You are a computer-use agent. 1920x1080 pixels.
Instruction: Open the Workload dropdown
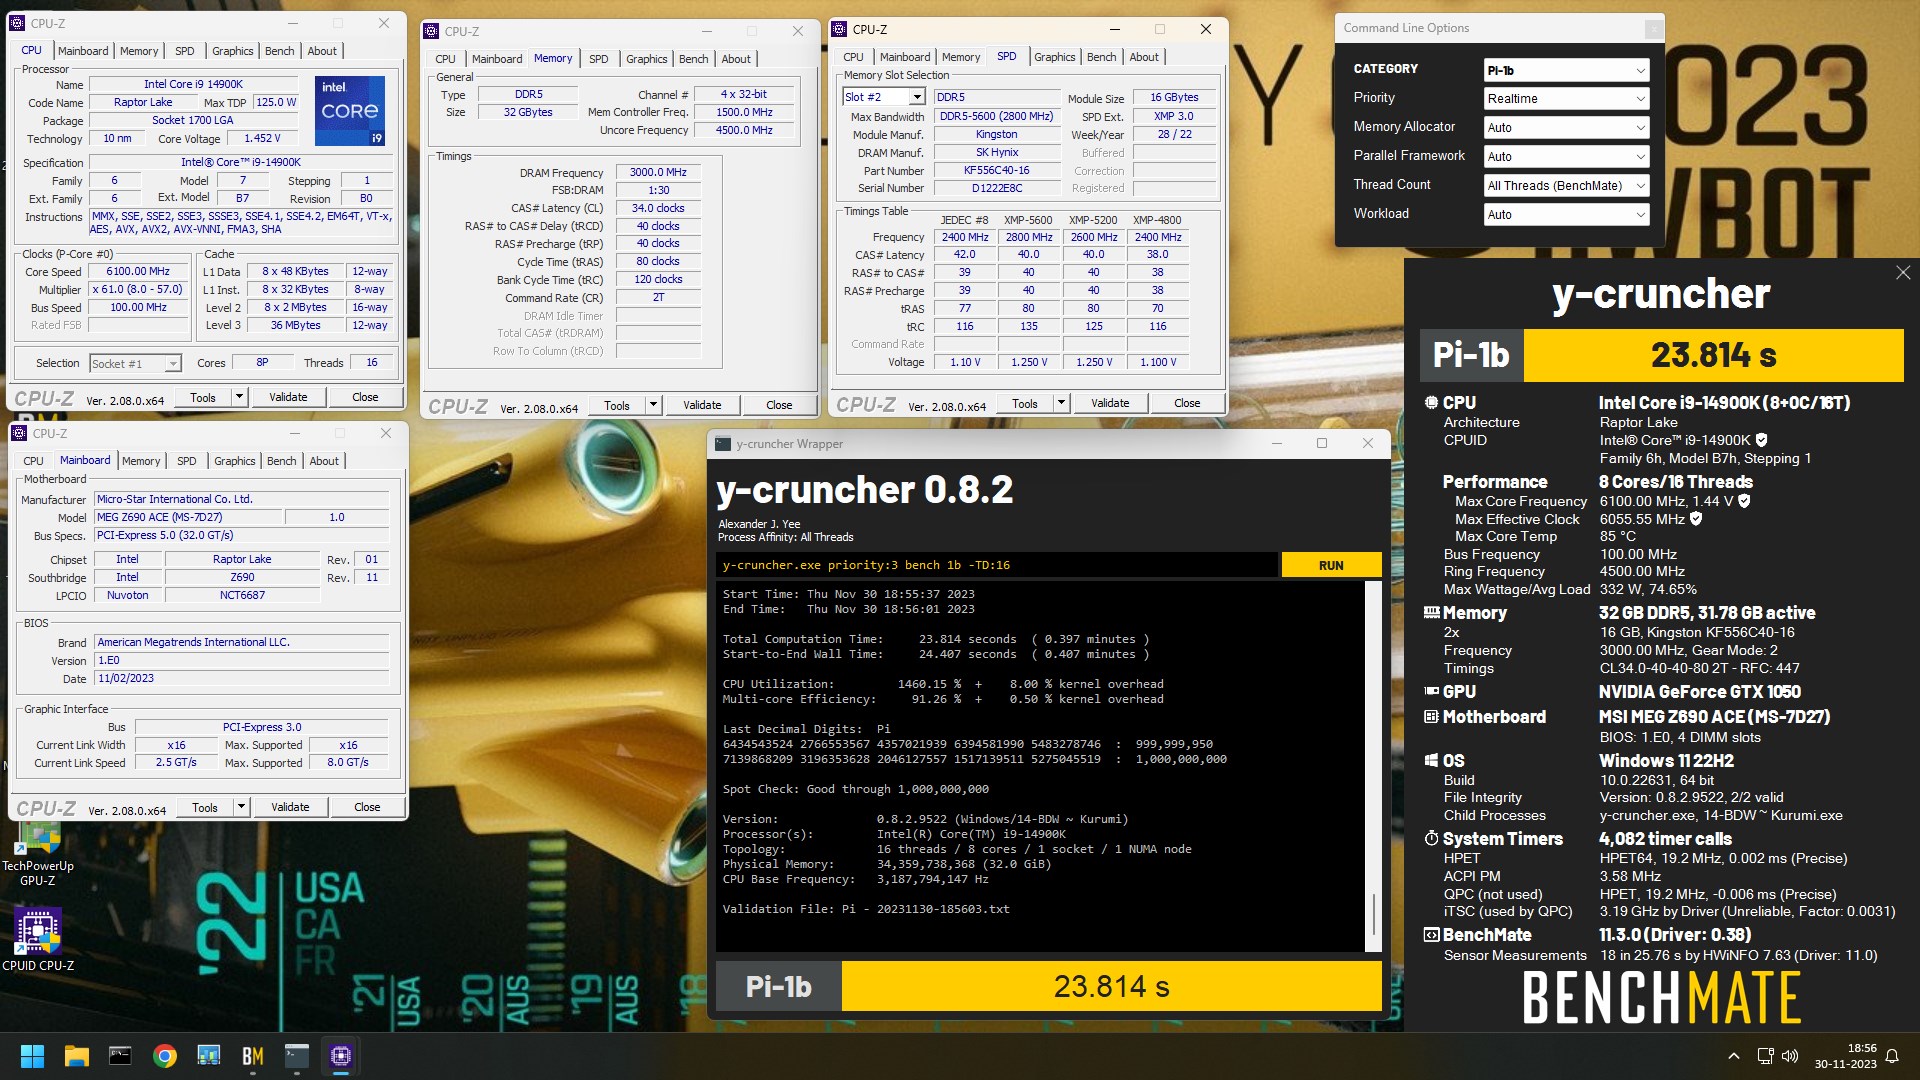[1566, 214]
